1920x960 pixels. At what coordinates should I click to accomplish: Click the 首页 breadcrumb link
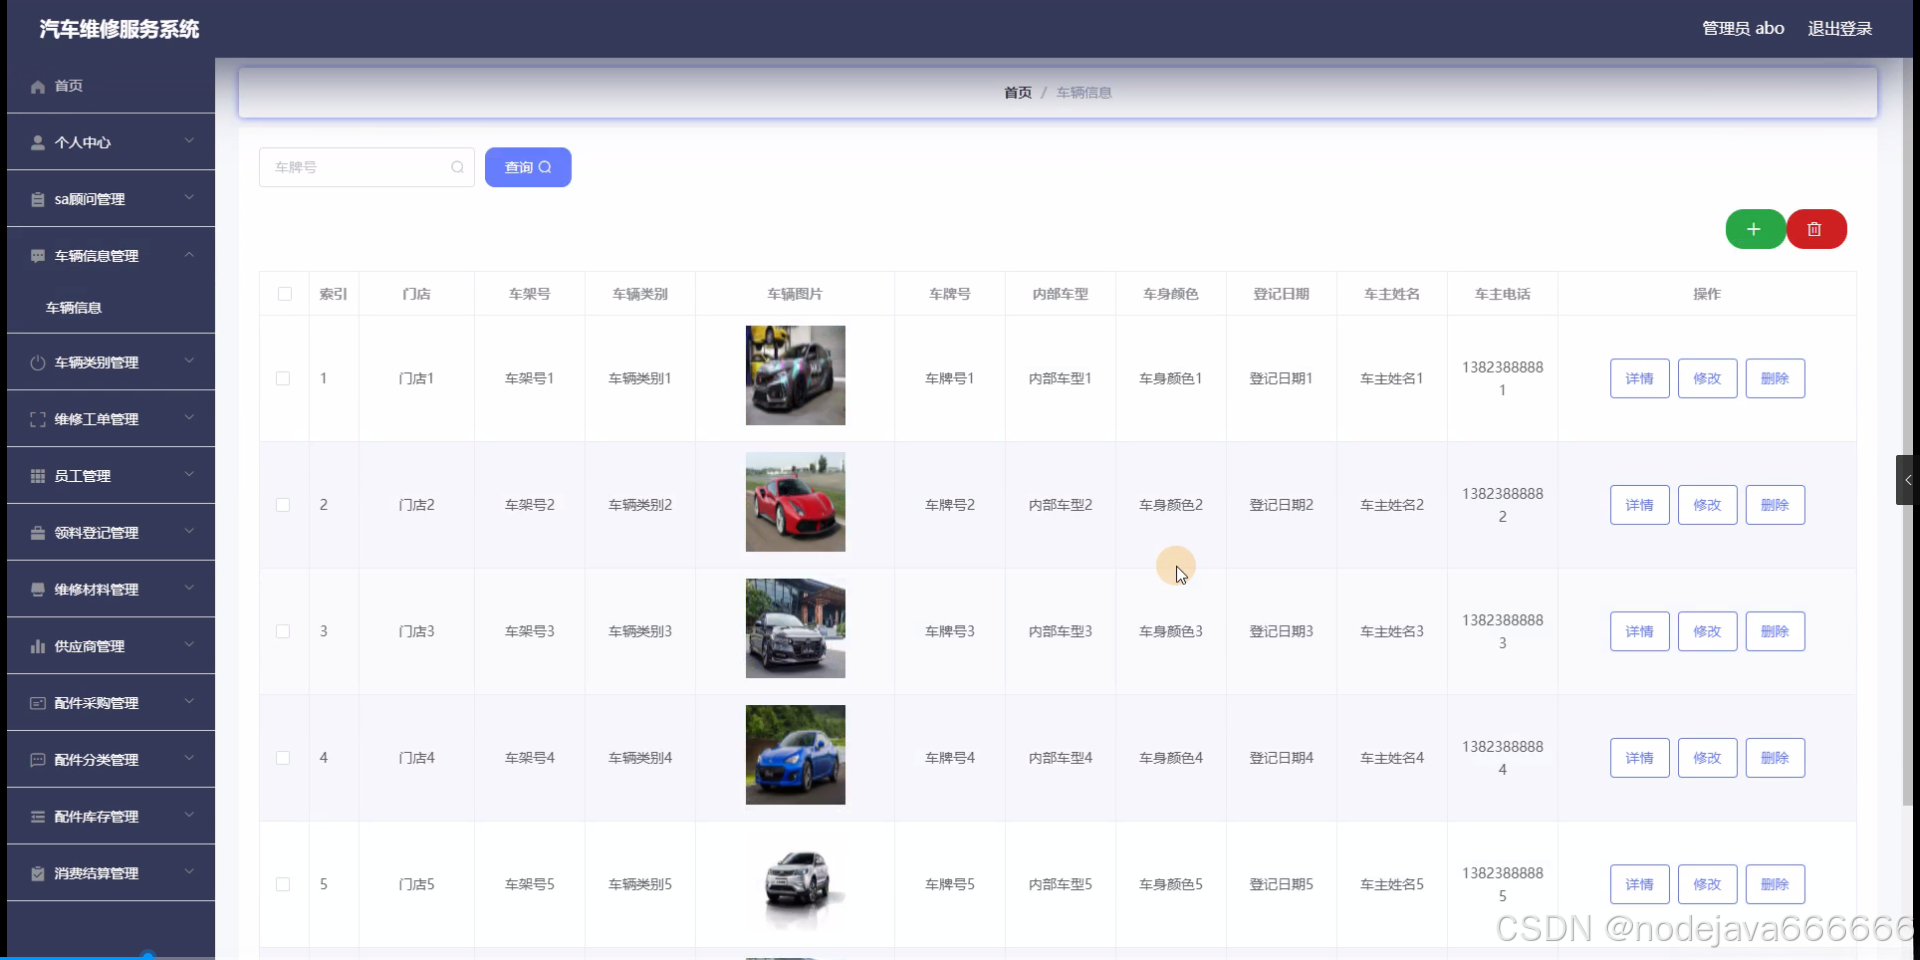[1018, 92]
